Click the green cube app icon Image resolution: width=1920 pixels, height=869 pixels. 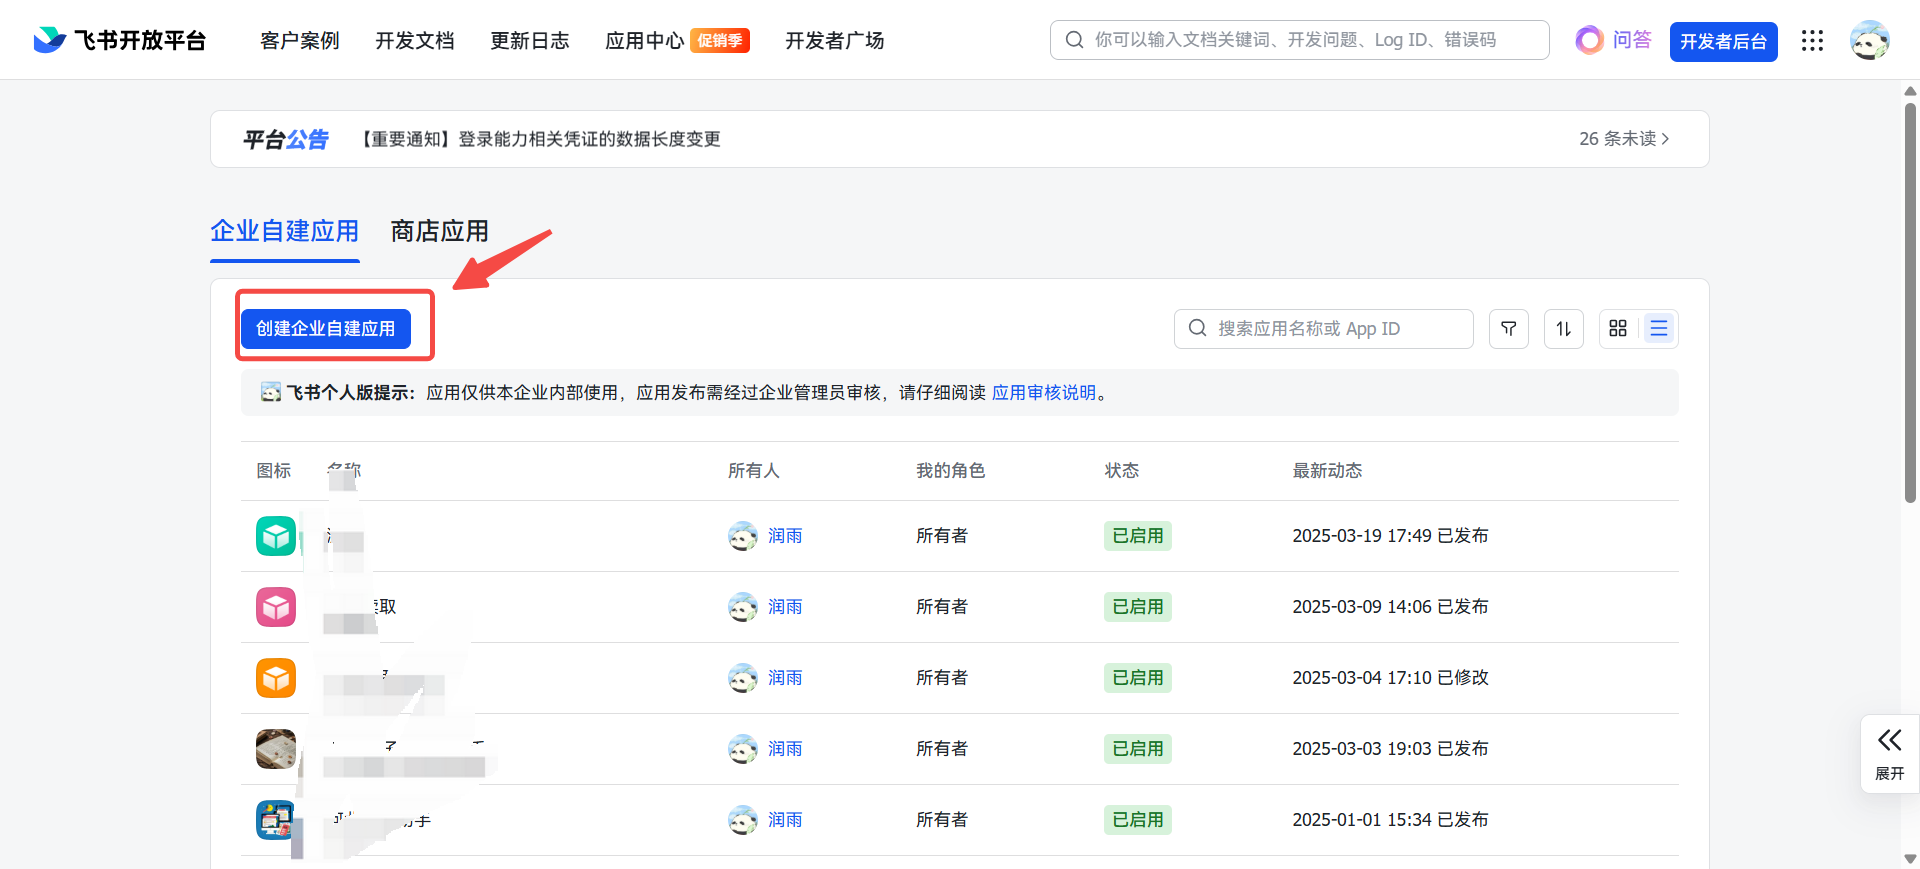276,536
